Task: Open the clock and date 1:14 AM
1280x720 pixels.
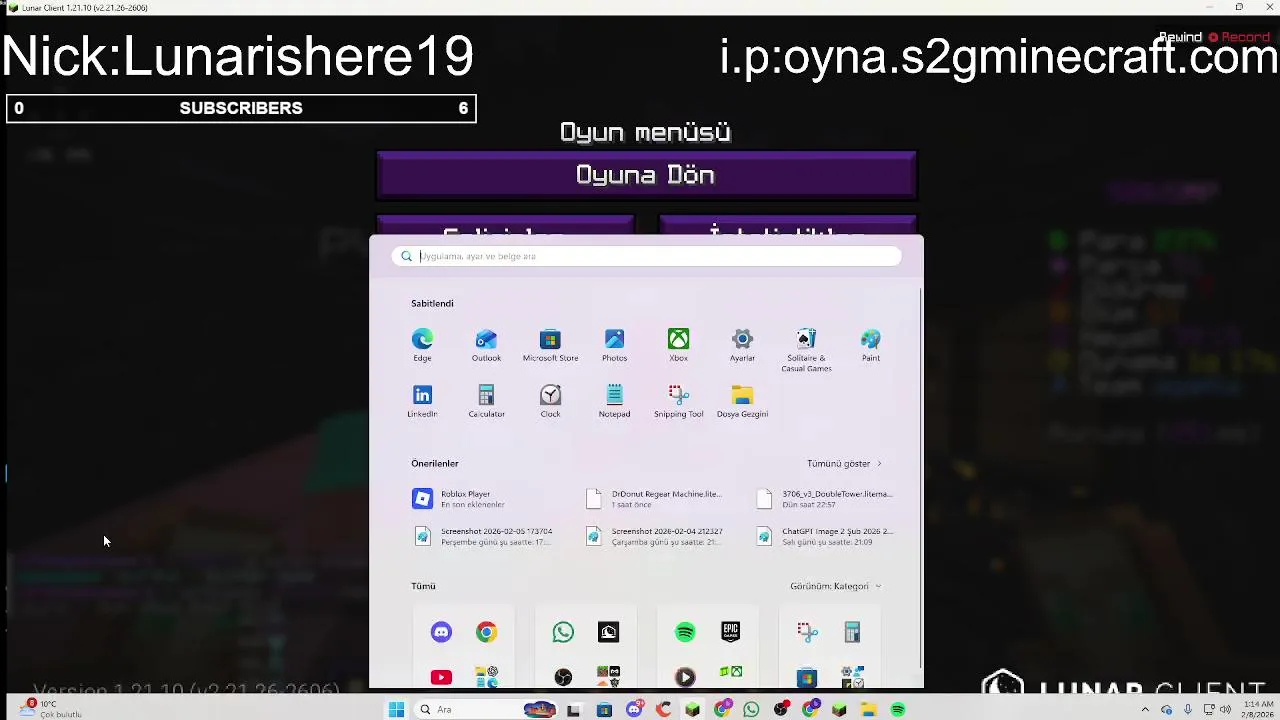Action: [x=1258, y=709]
